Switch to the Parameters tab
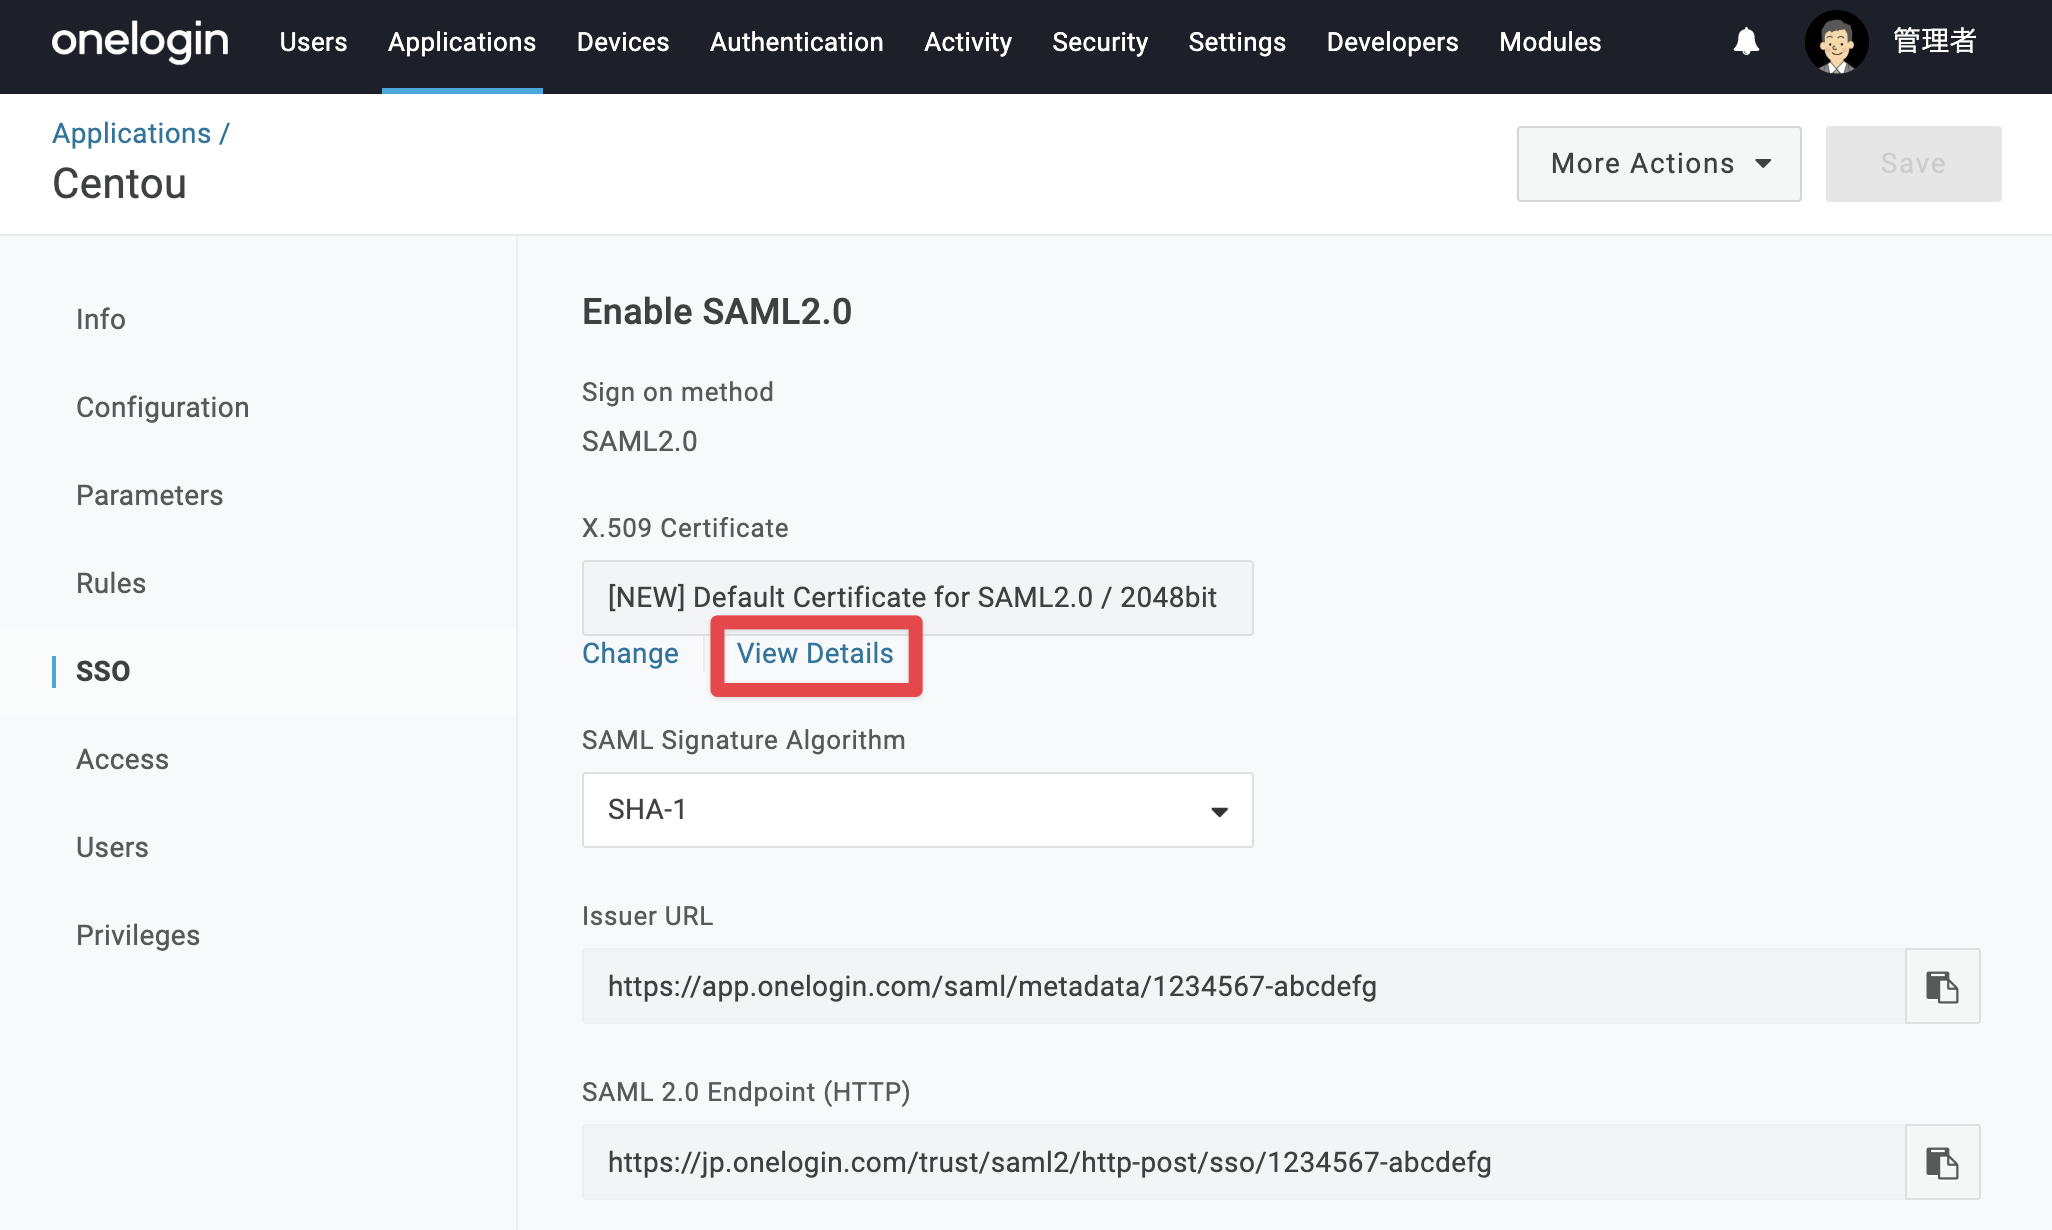2052x1230 pixels. click(150, 495)
